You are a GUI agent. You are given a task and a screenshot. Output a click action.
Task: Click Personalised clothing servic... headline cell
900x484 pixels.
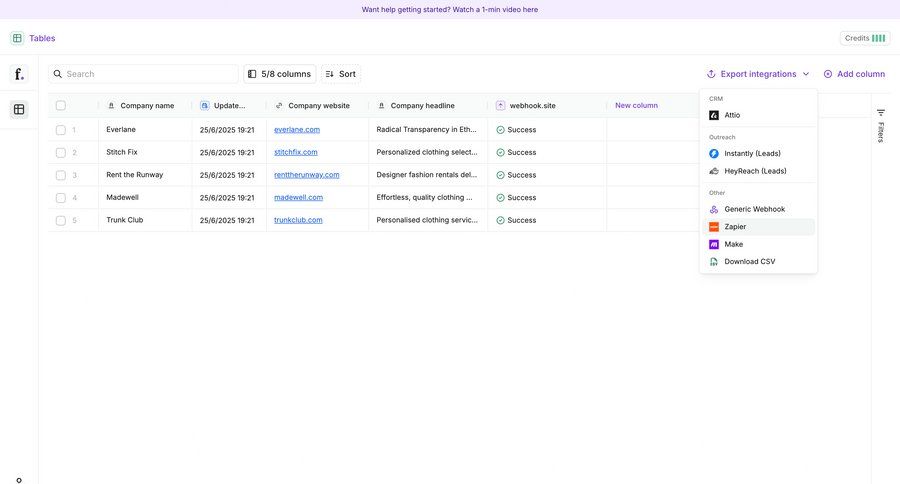coord(428,220)
